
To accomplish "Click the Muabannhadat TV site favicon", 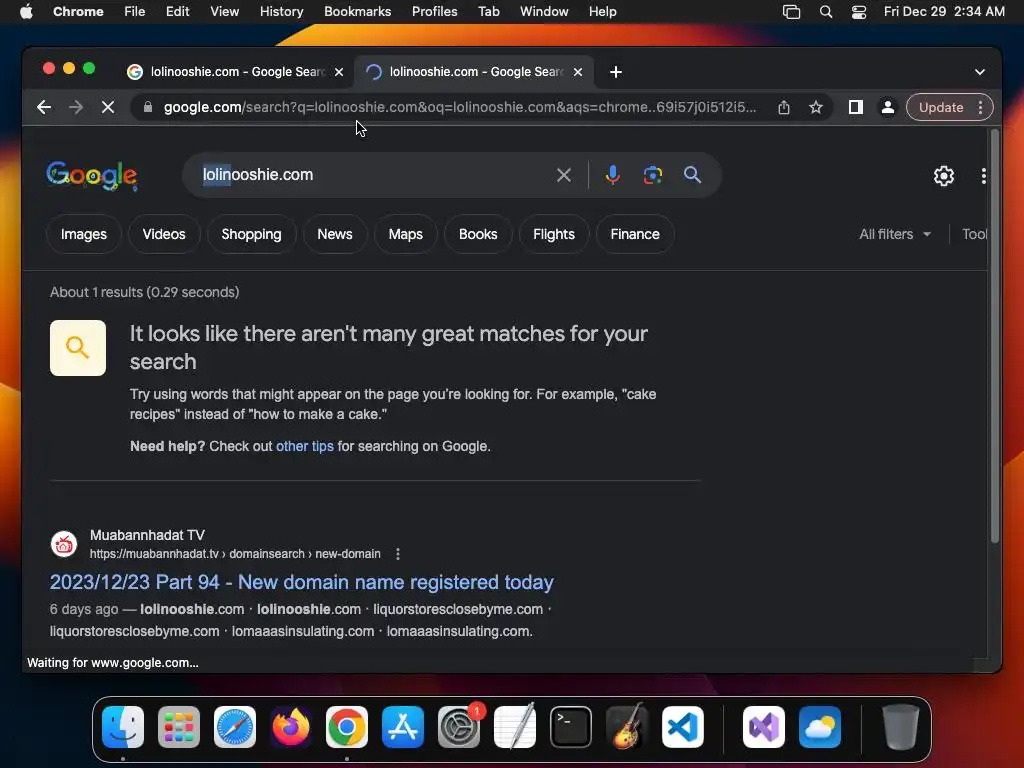I will (64, 543).
